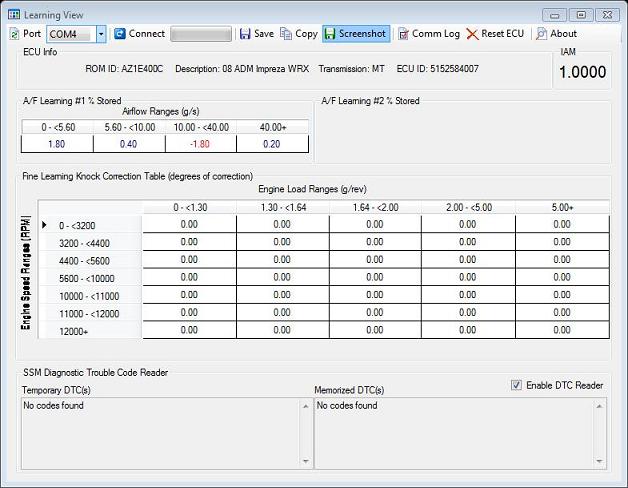The width and height of the screenshot is (628, 488).
Task: Expand the COM4 port dropdown
Action: click(101, 34)
